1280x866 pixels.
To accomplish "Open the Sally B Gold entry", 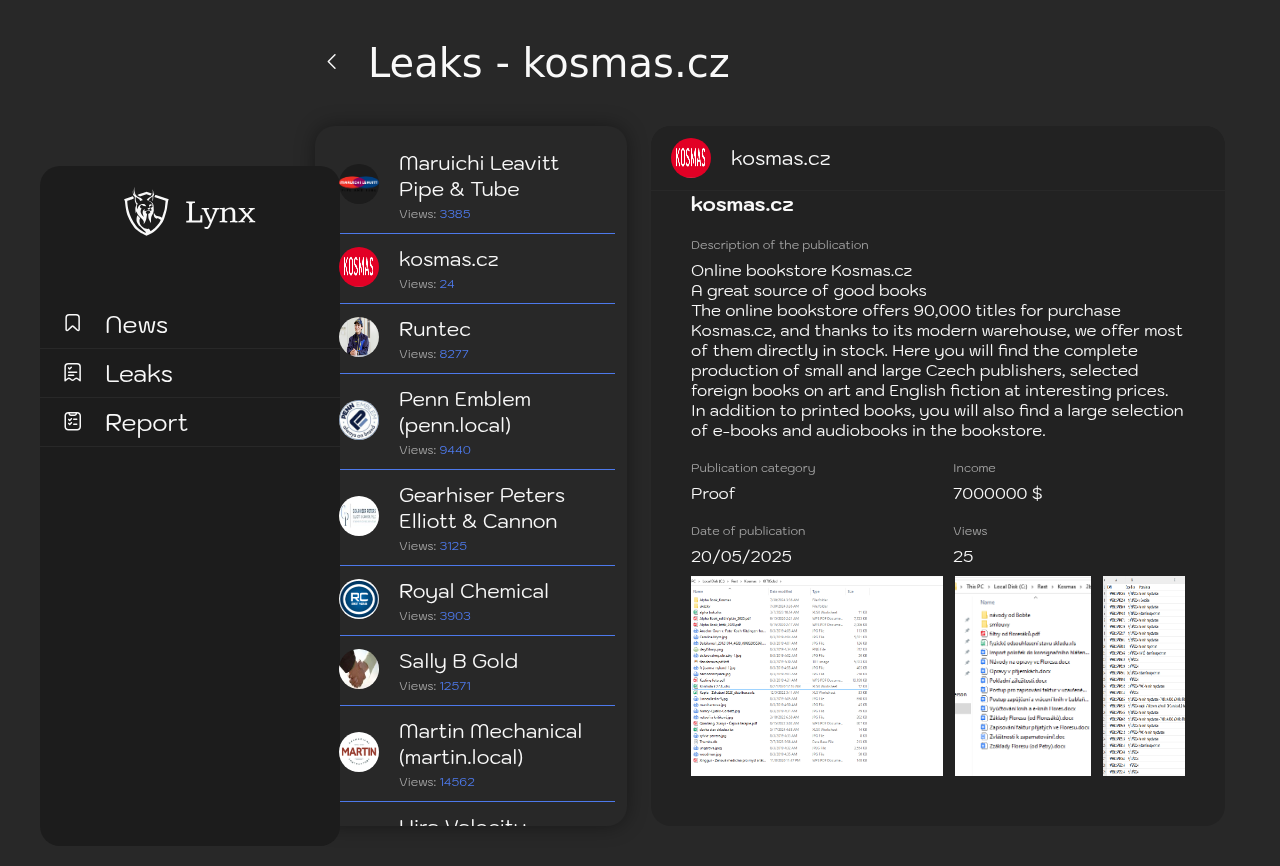I will (x=477, y=671).
